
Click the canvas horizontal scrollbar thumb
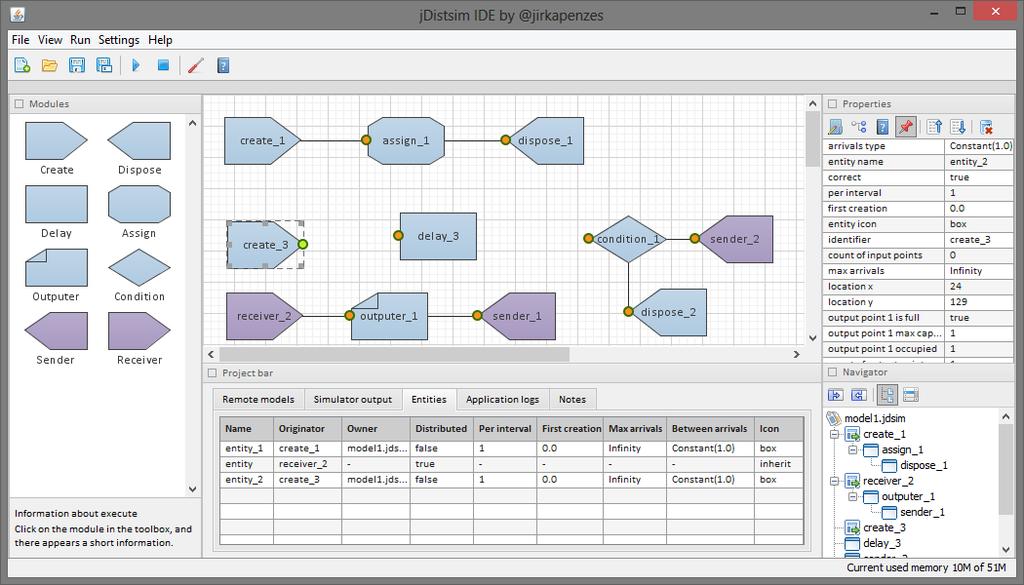point(394,355)
